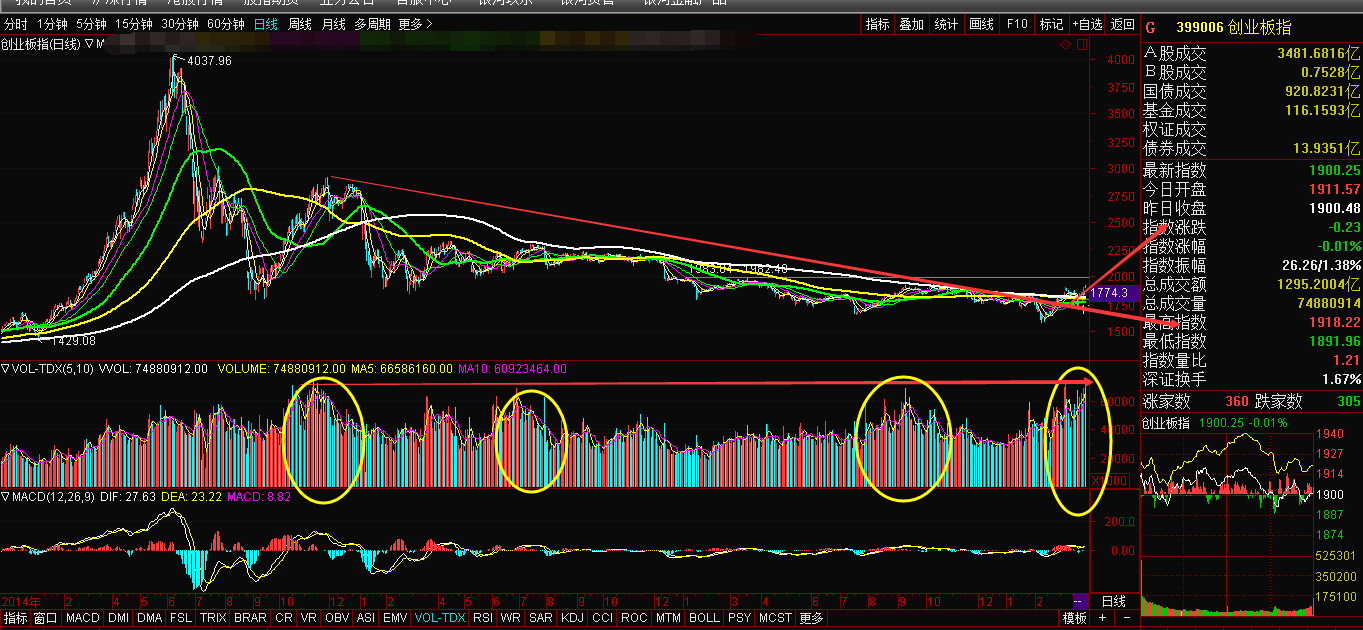Click the plus zoom button at bottom right
This screenshot has height=630, width=1363.
point(1103,618)
